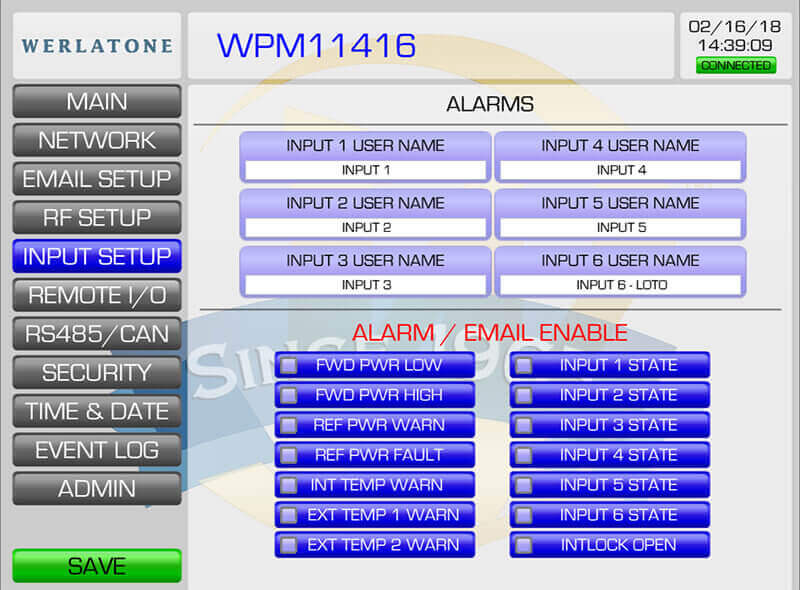Image resolution: width=800 pixels, height=590 pixels.
Task: View the EVENT LOG
Action: pos(97,450)
